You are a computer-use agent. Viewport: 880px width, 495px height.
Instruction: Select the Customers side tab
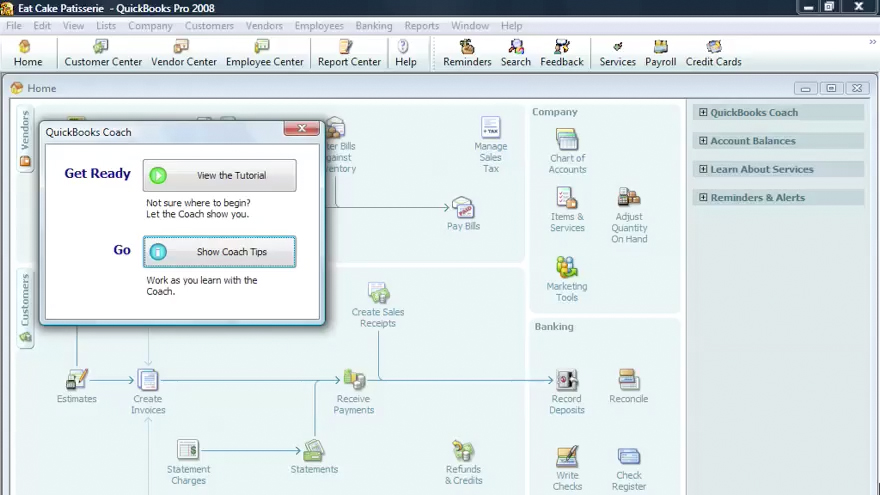[25, 308]
